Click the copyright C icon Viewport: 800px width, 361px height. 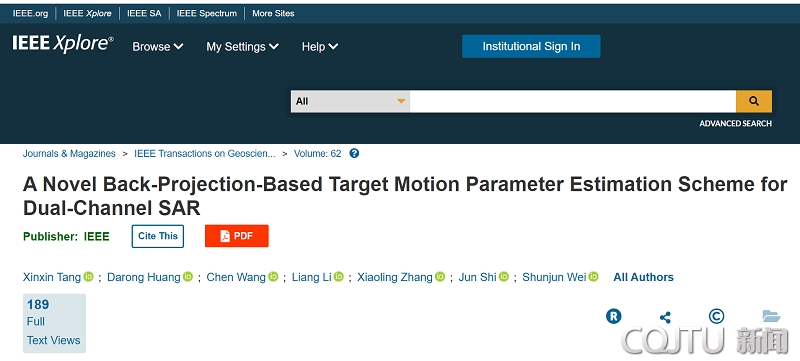coord(716,316)
